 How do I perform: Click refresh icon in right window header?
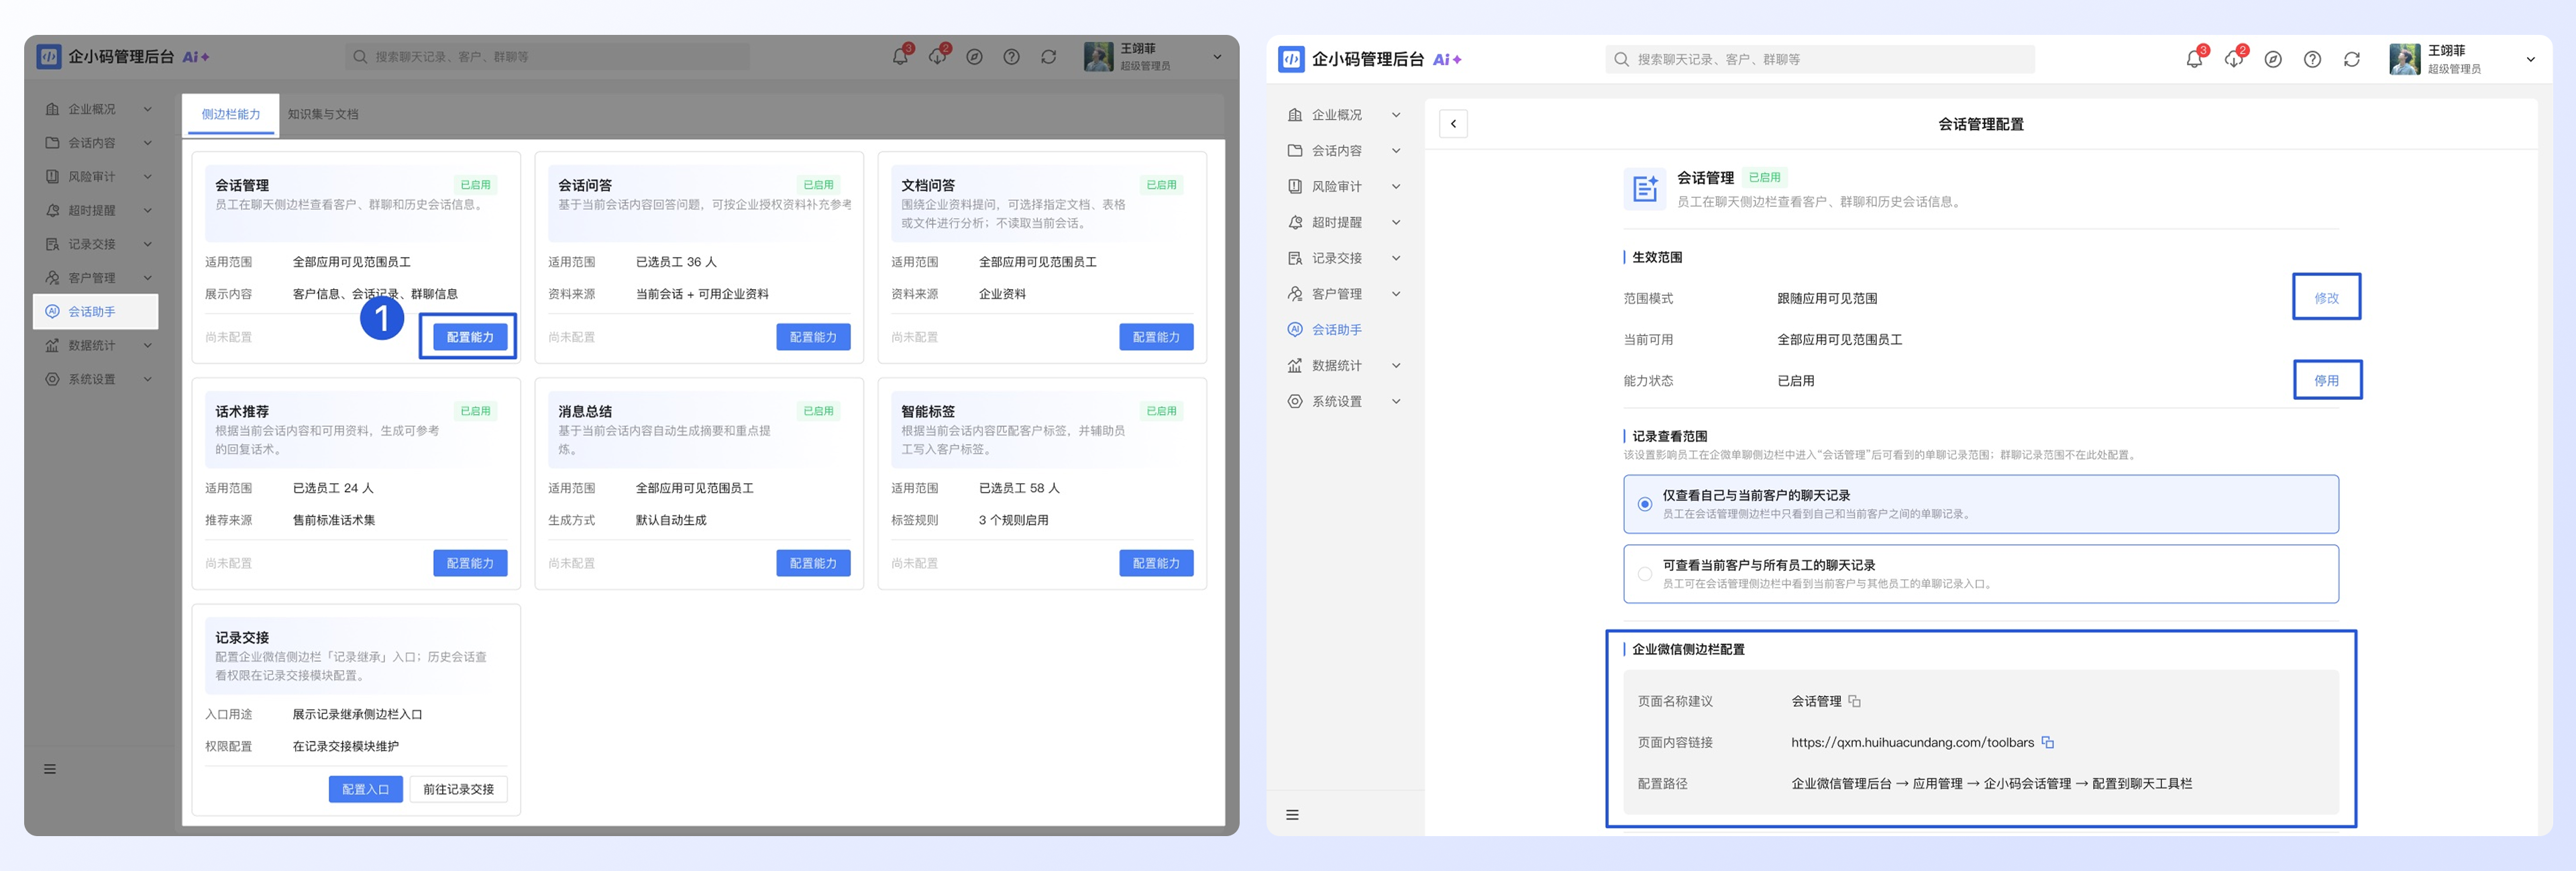point(2352,60)
